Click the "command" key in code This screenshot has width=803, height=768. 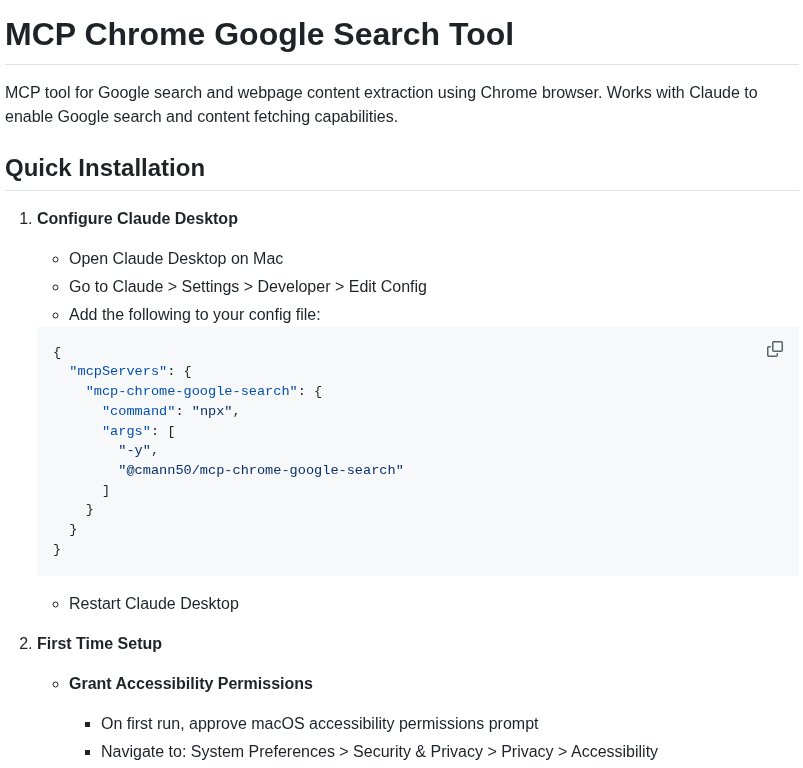tap(139, 411)
